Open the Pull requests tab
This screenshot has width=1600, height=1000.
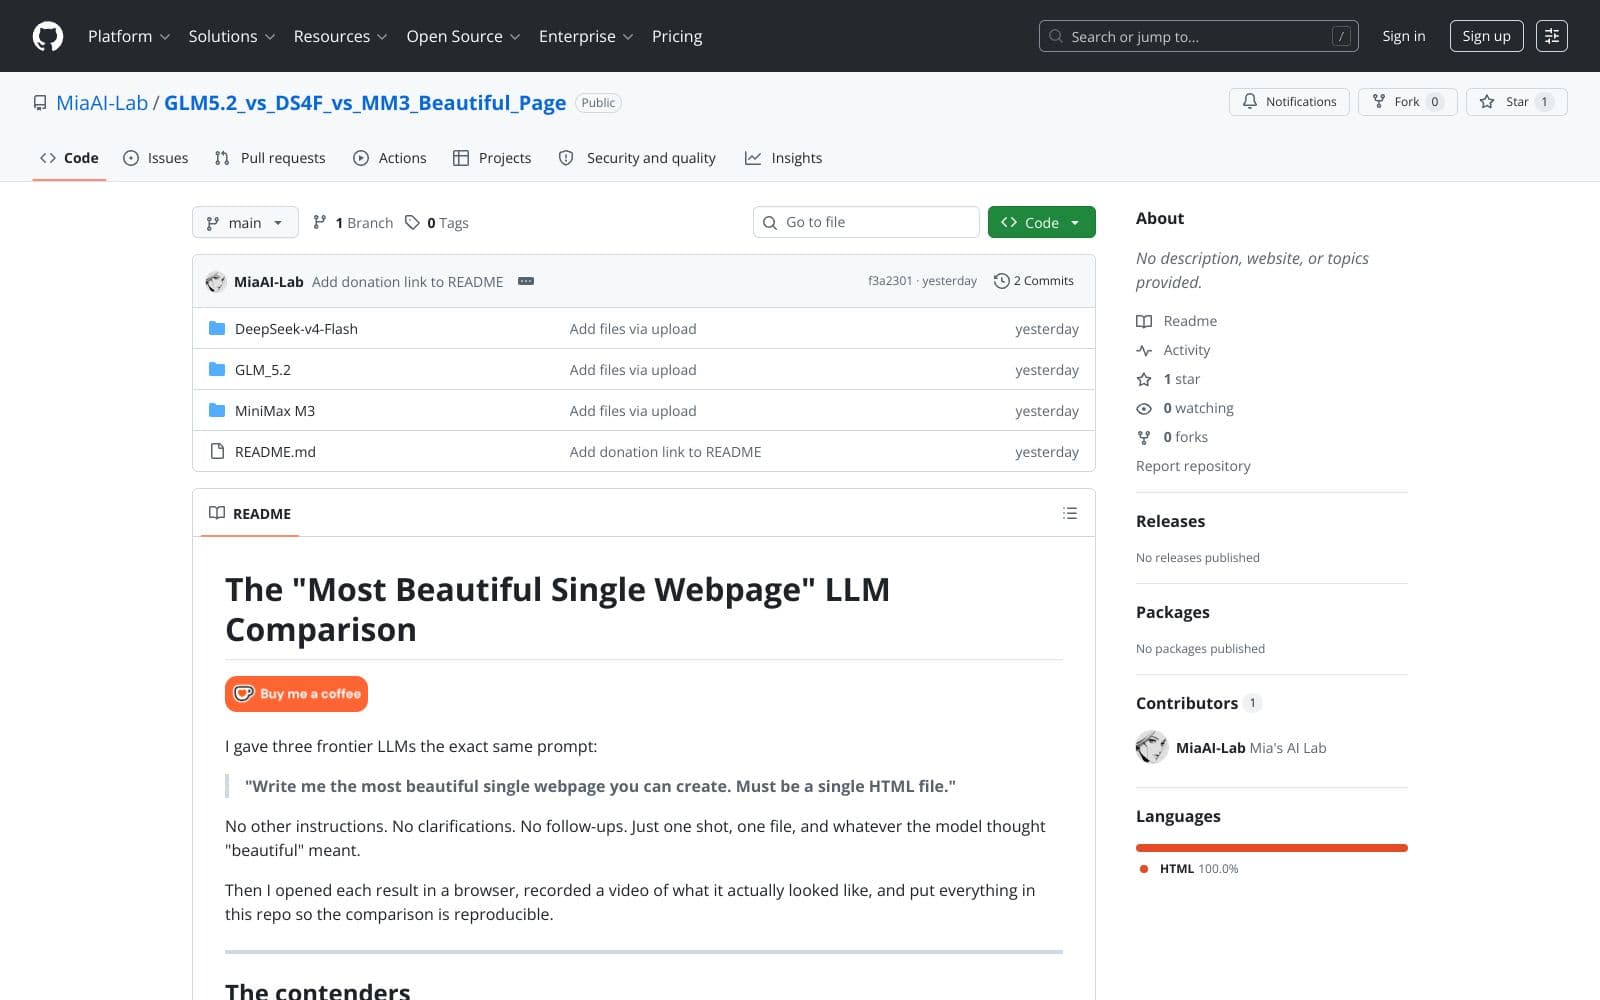(x=270, y=158)
